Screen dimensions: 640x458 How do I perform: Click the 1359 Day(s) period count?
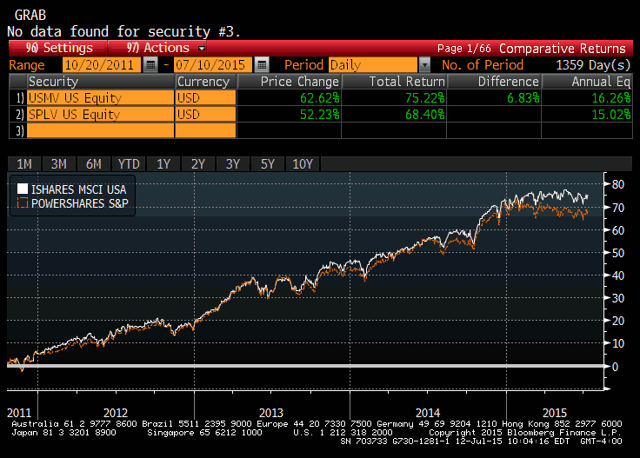pos(593,65)
